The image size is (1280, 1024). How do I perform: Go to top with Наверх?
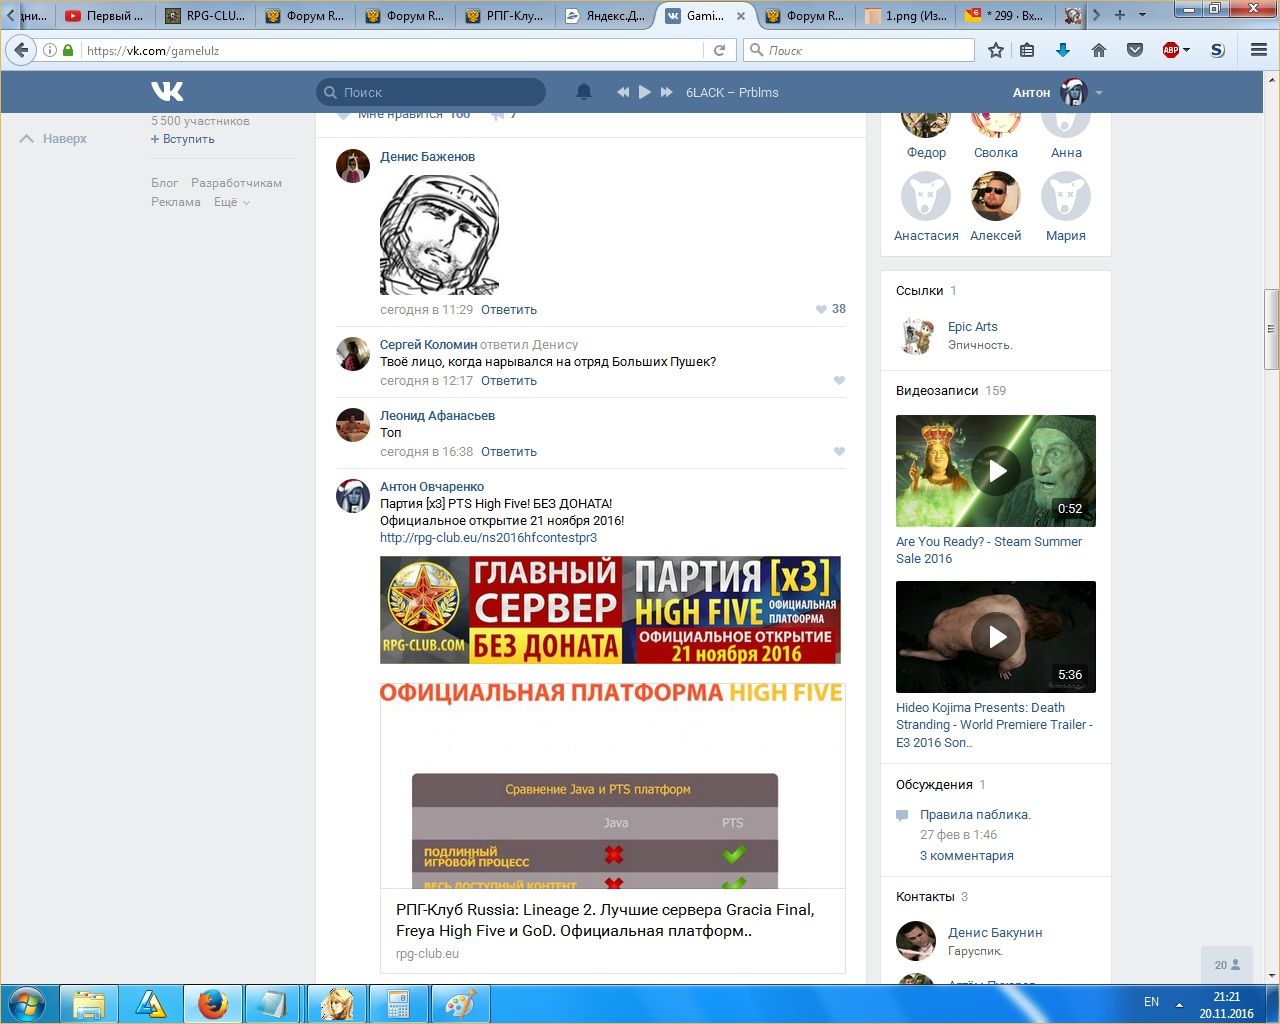point(54,139)
